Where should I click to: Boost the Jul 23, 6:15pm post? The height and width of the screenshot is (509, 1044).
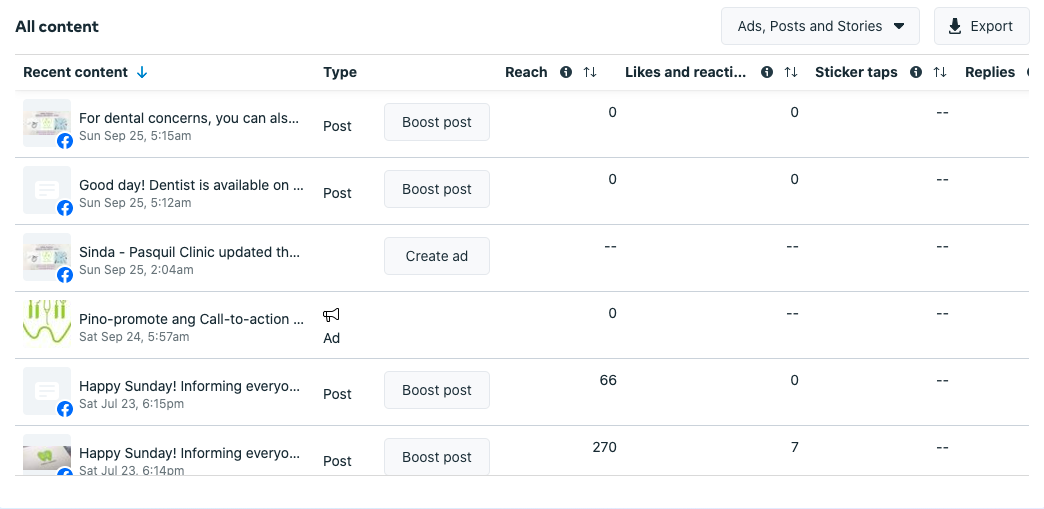pyautogui.click(x=437, y=390)
